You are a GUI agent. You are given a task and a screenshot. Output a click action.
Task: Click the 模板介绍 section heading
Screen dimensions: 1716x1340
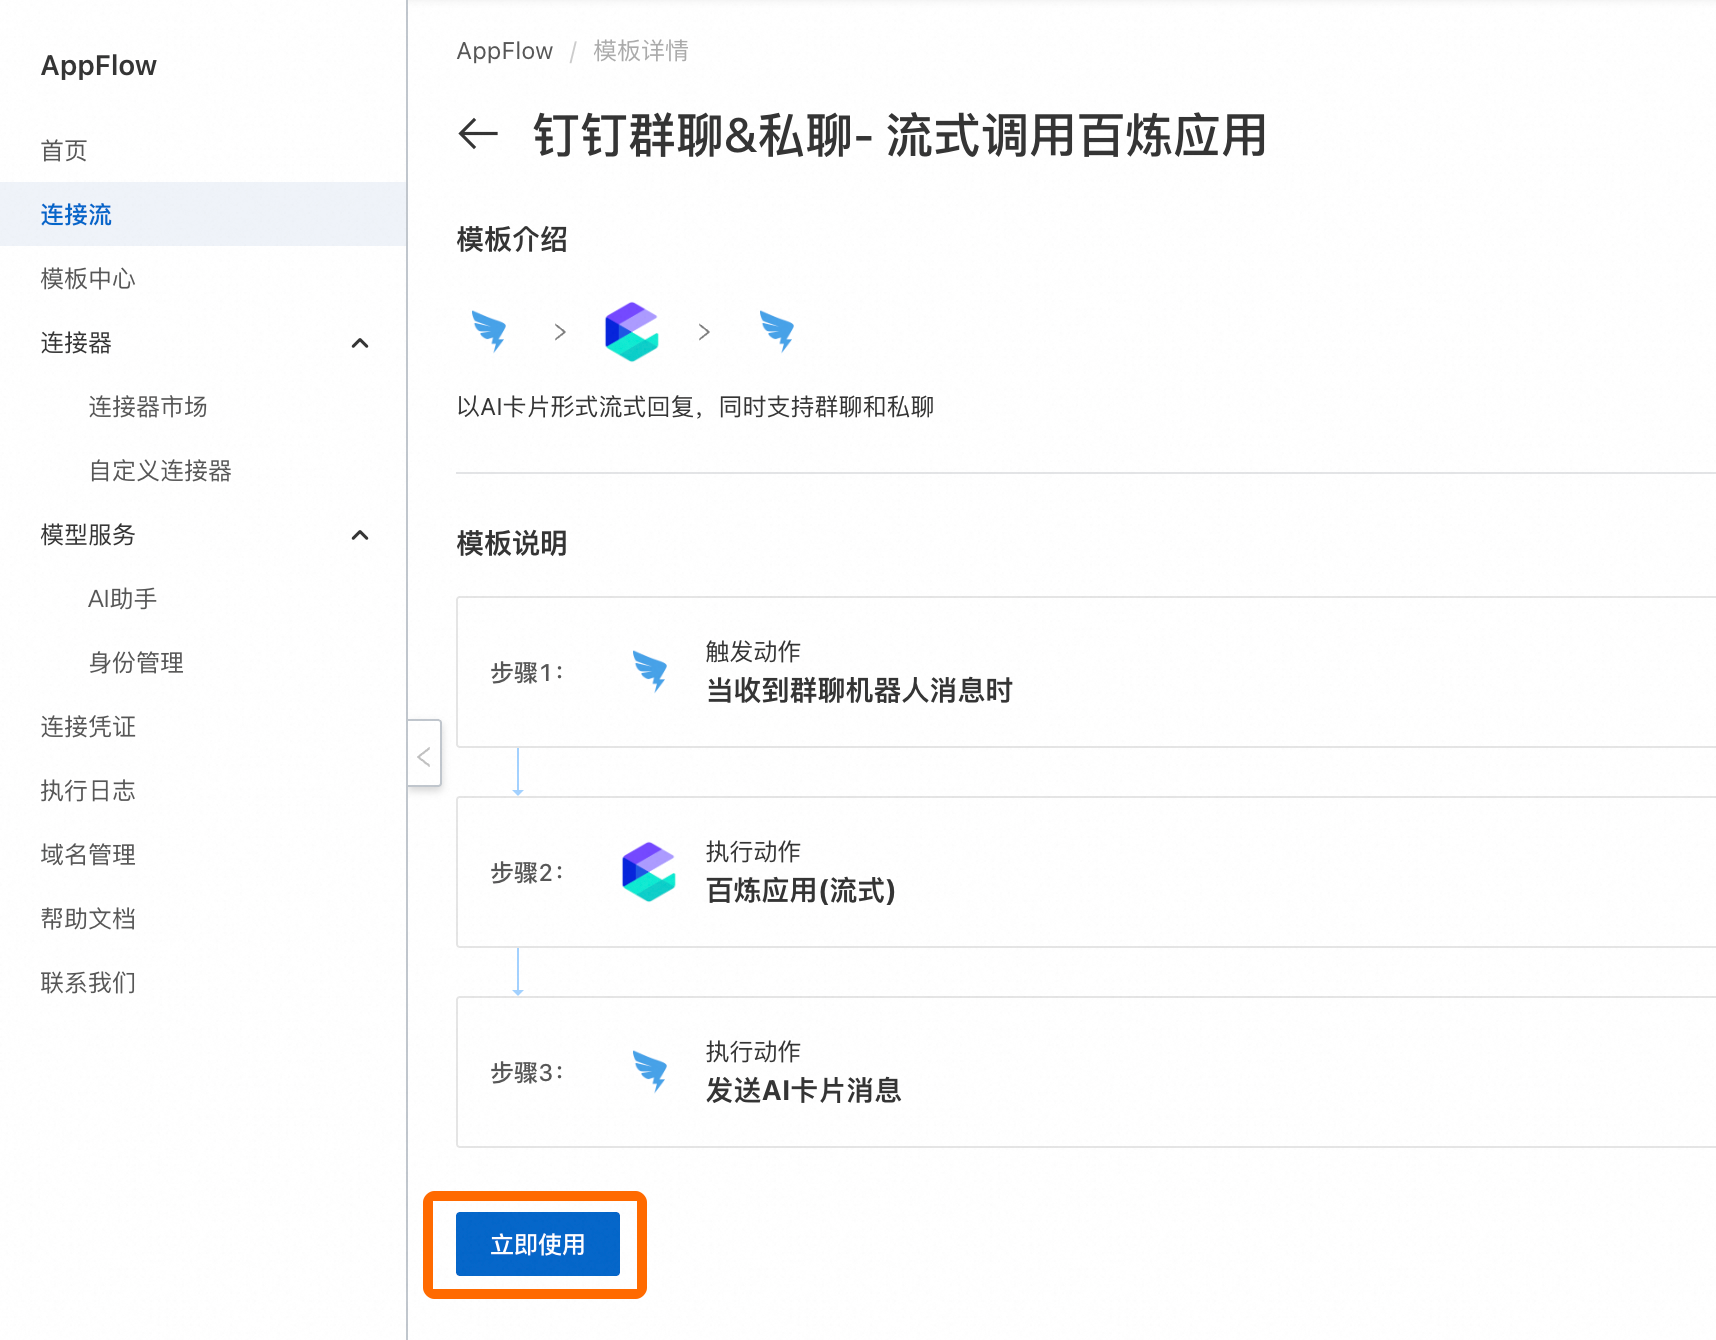point(512,240)
